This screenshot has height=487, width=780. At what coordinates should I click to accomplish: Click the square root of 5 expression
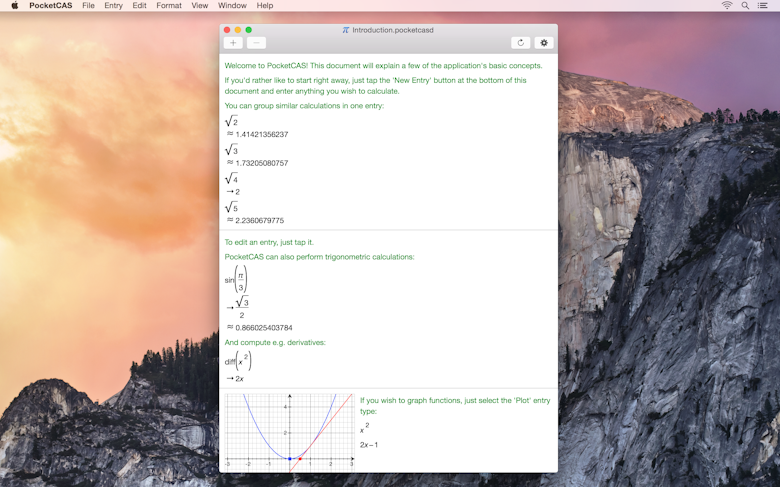point(231,207)
